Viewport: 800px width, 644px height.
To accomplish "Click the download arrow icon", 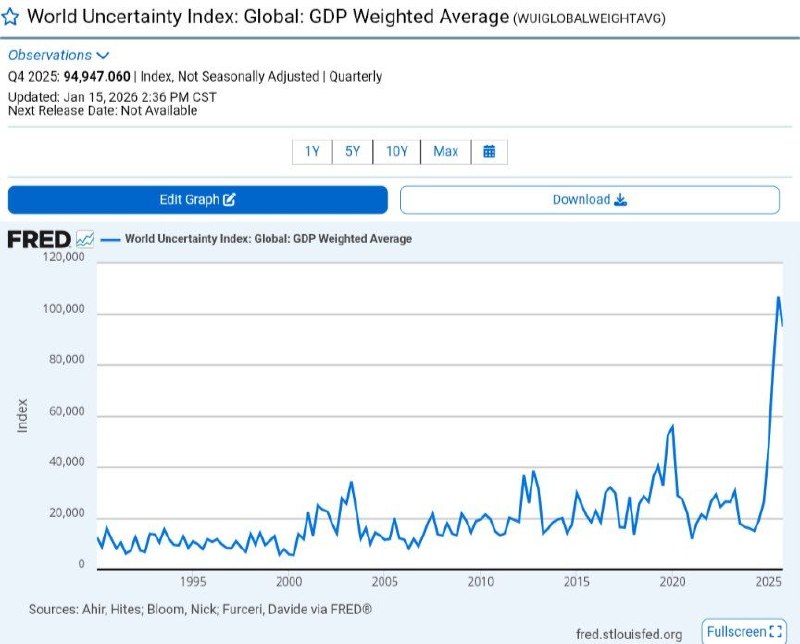I will point(620,200).
